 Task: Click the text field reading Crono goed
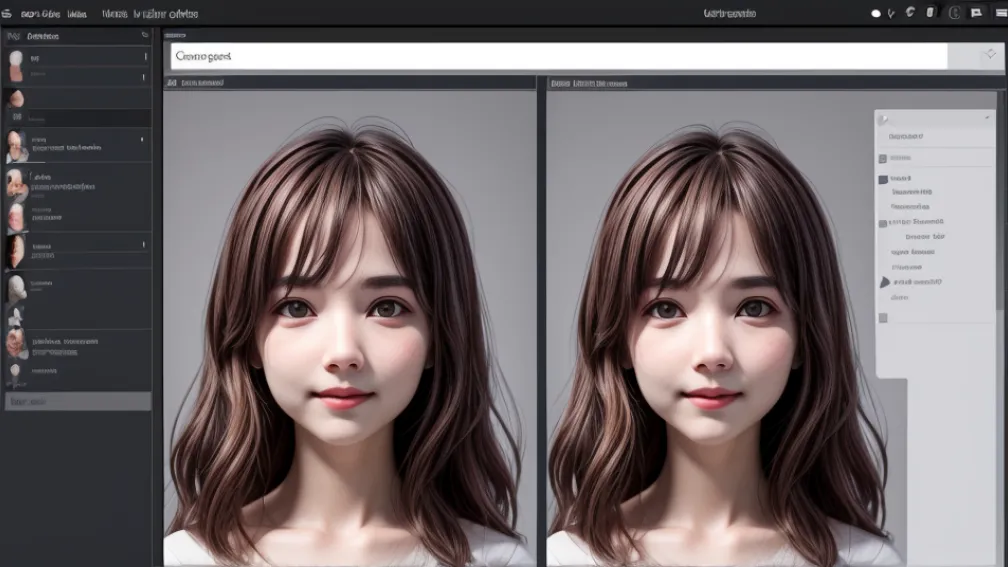(x=559, y=56)
